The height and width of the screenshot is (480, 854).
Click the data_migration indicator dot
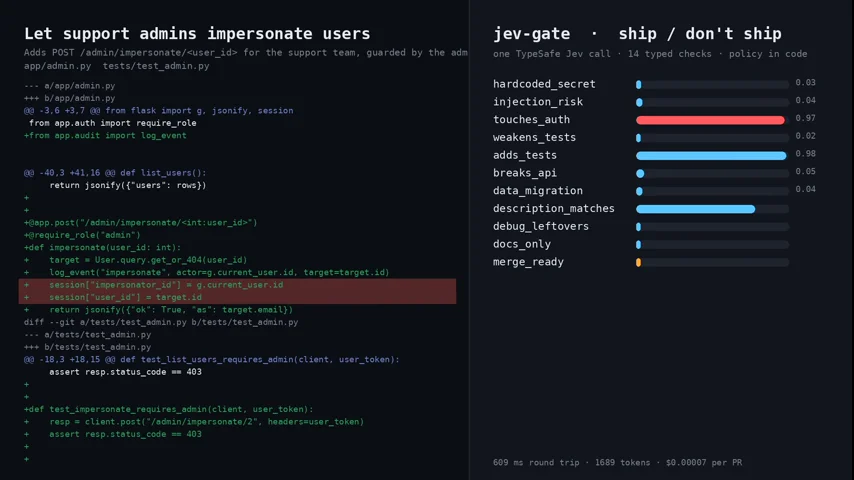coord(639,191)
